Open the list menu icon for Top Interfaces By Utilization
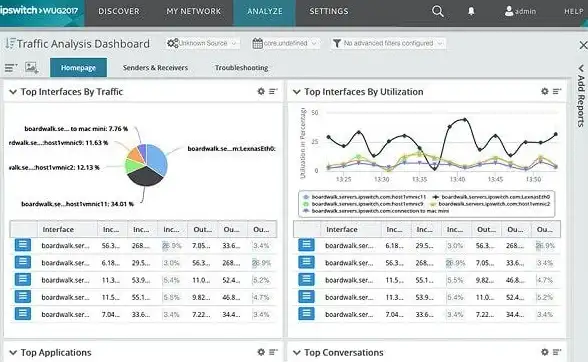 tap(557, 91)
